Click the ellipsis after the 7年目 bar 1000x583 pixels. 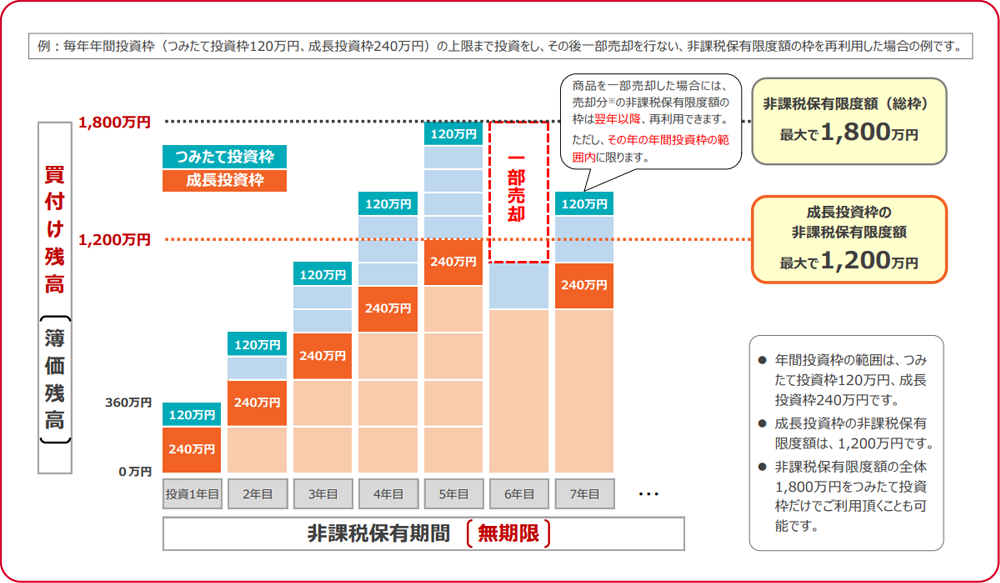(x=649, y=494)
